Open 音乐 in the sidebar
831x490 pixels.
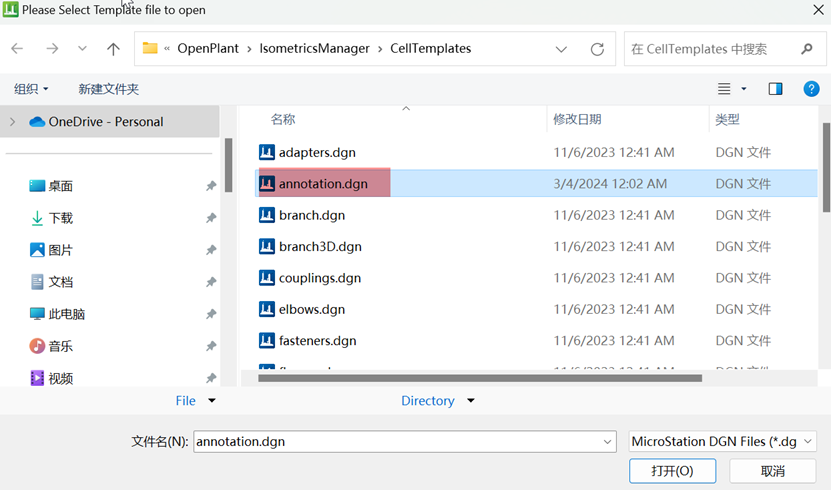pos(60,346)
